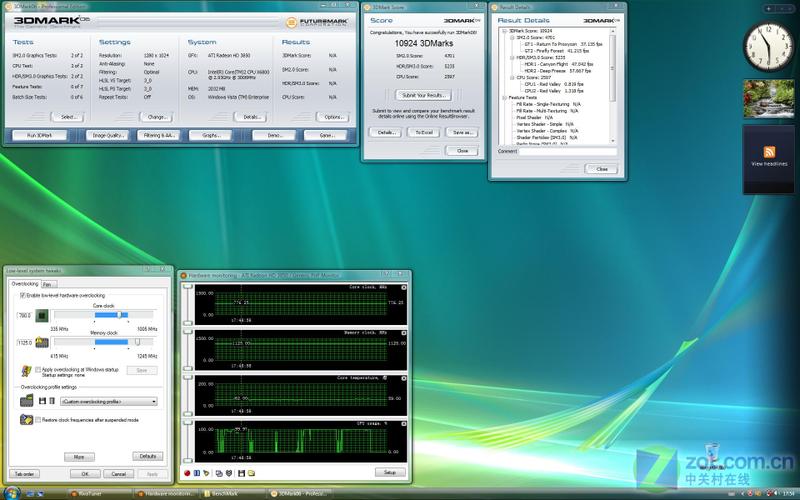
Task: Toggle Enable low-level hardware overclocking checkbox
Action: click(22, 295)
